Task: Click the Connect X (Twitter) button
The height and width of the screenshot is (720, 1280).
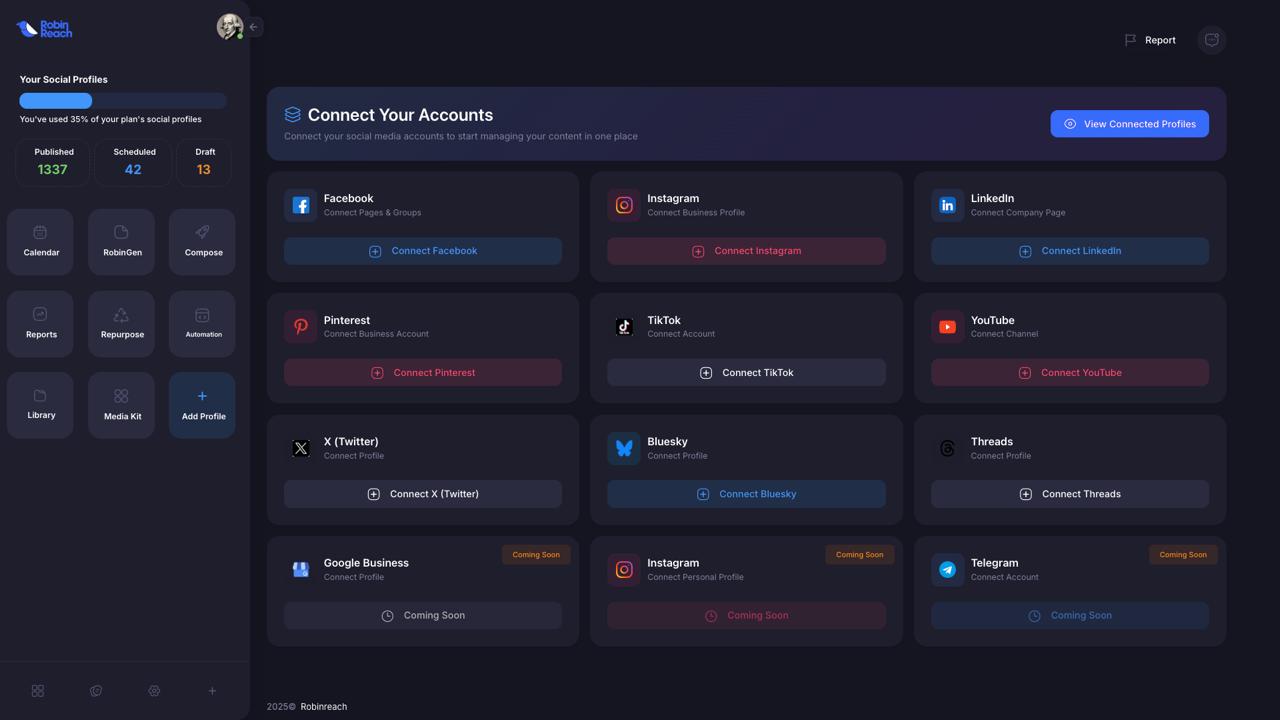Action: pos(423,494)
